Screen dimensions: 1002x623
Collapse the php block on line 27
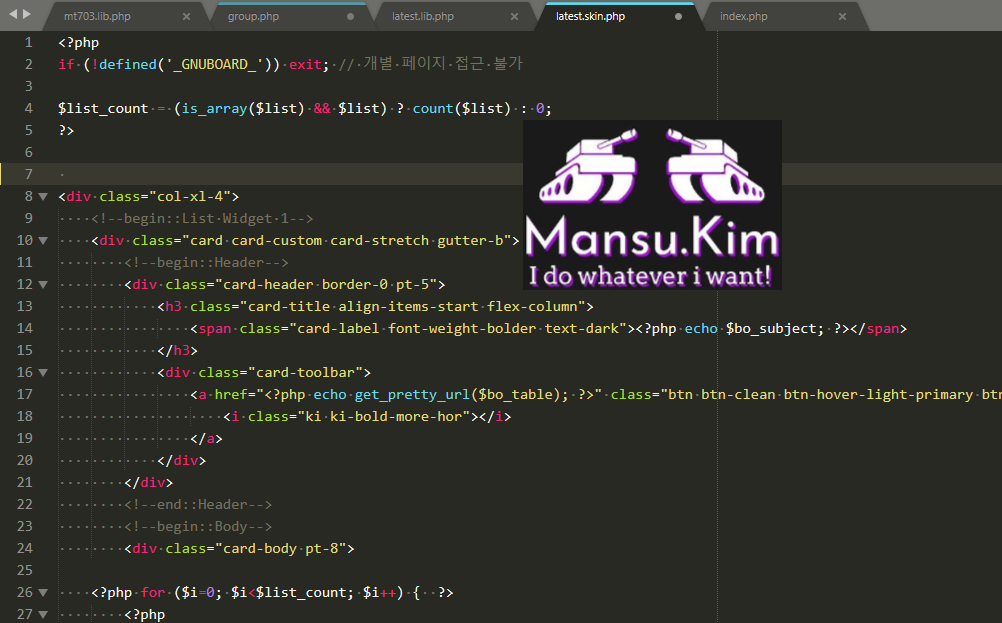pyautogui.click(x=43, y=615)
